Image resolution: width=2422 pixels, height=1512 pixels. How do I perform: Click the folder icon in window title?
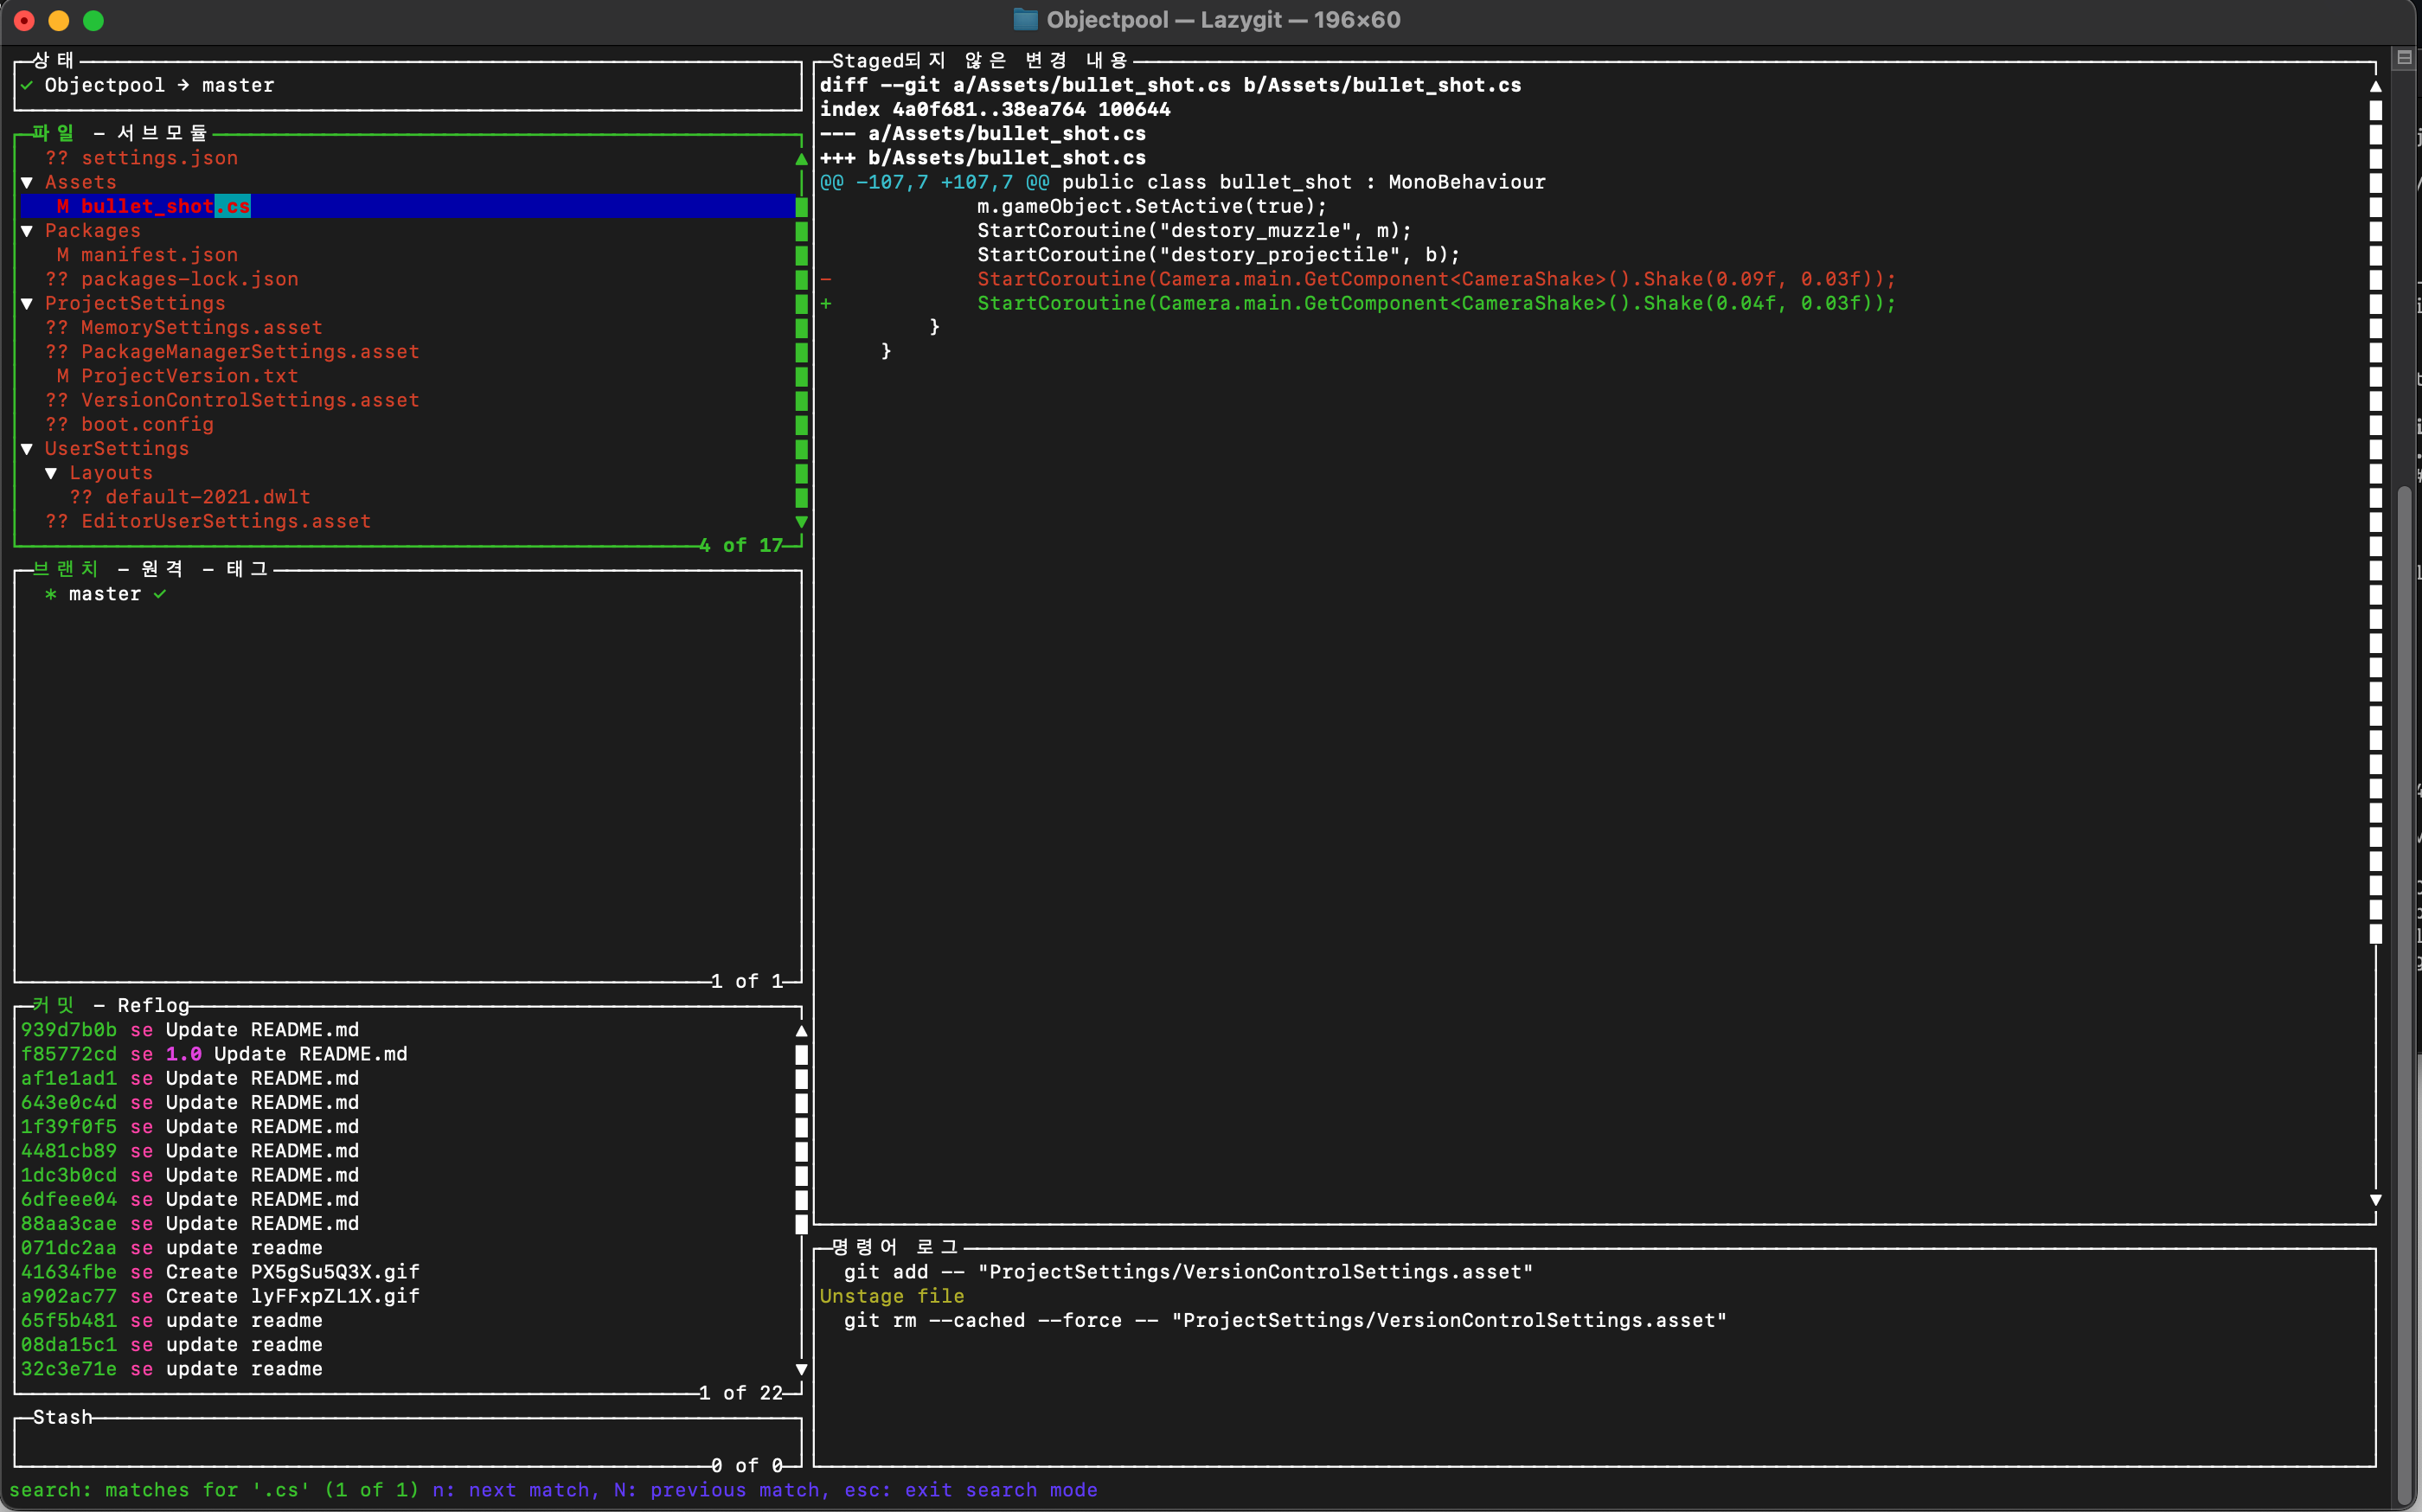click(x=1025, y=20)
